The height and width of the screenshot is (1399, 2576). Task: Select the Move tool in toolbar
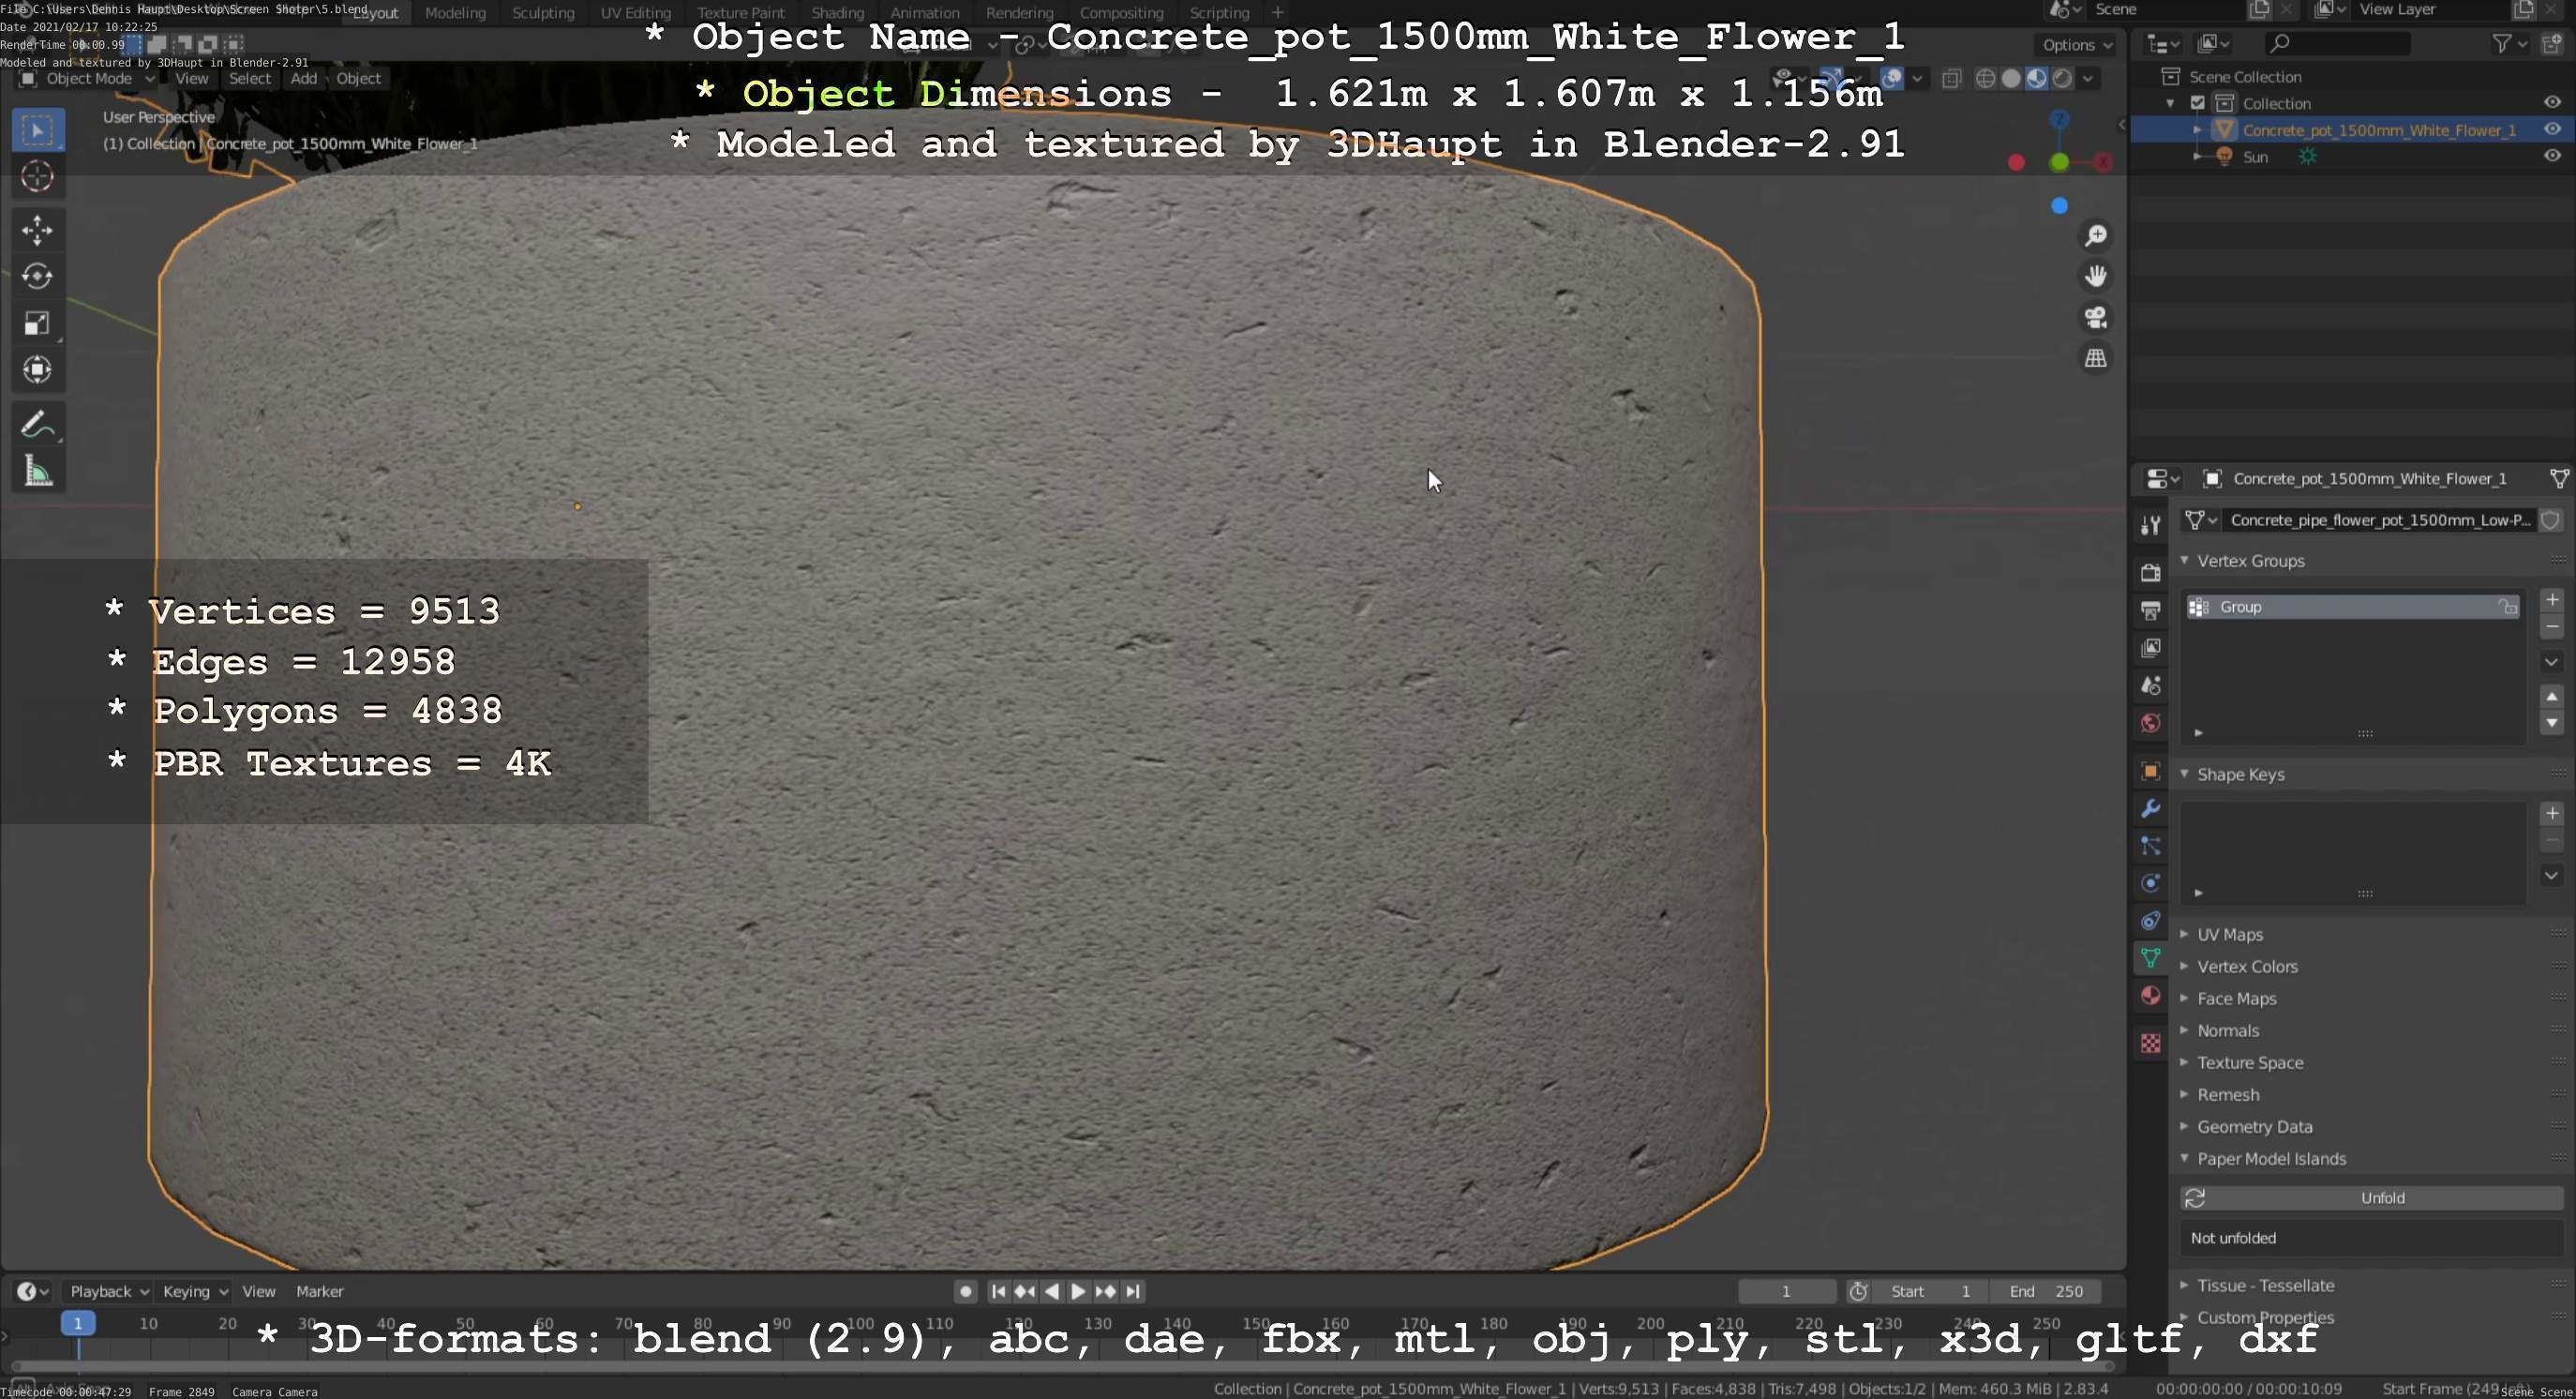37,230
